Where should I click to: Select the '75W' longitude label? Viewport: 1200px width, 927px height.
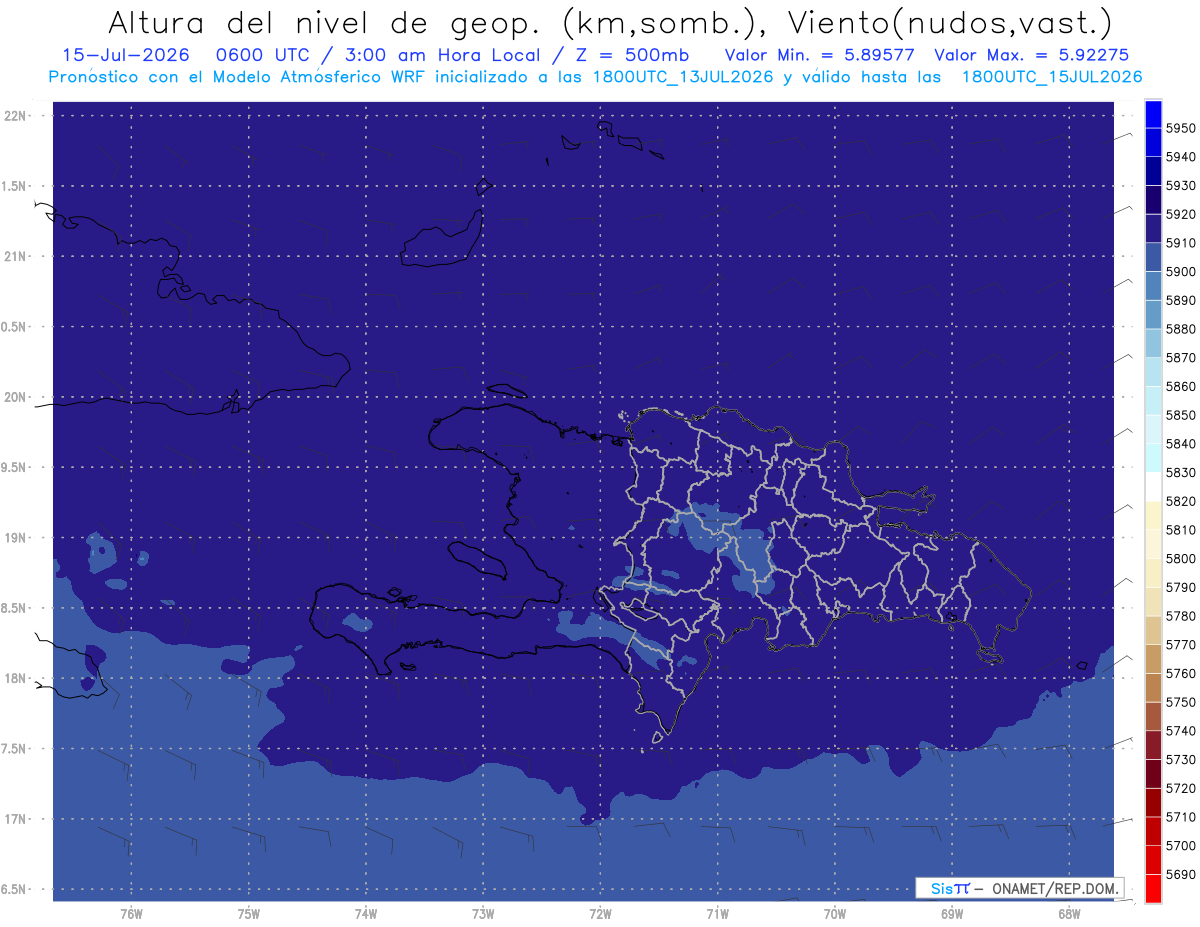point(248,914)
